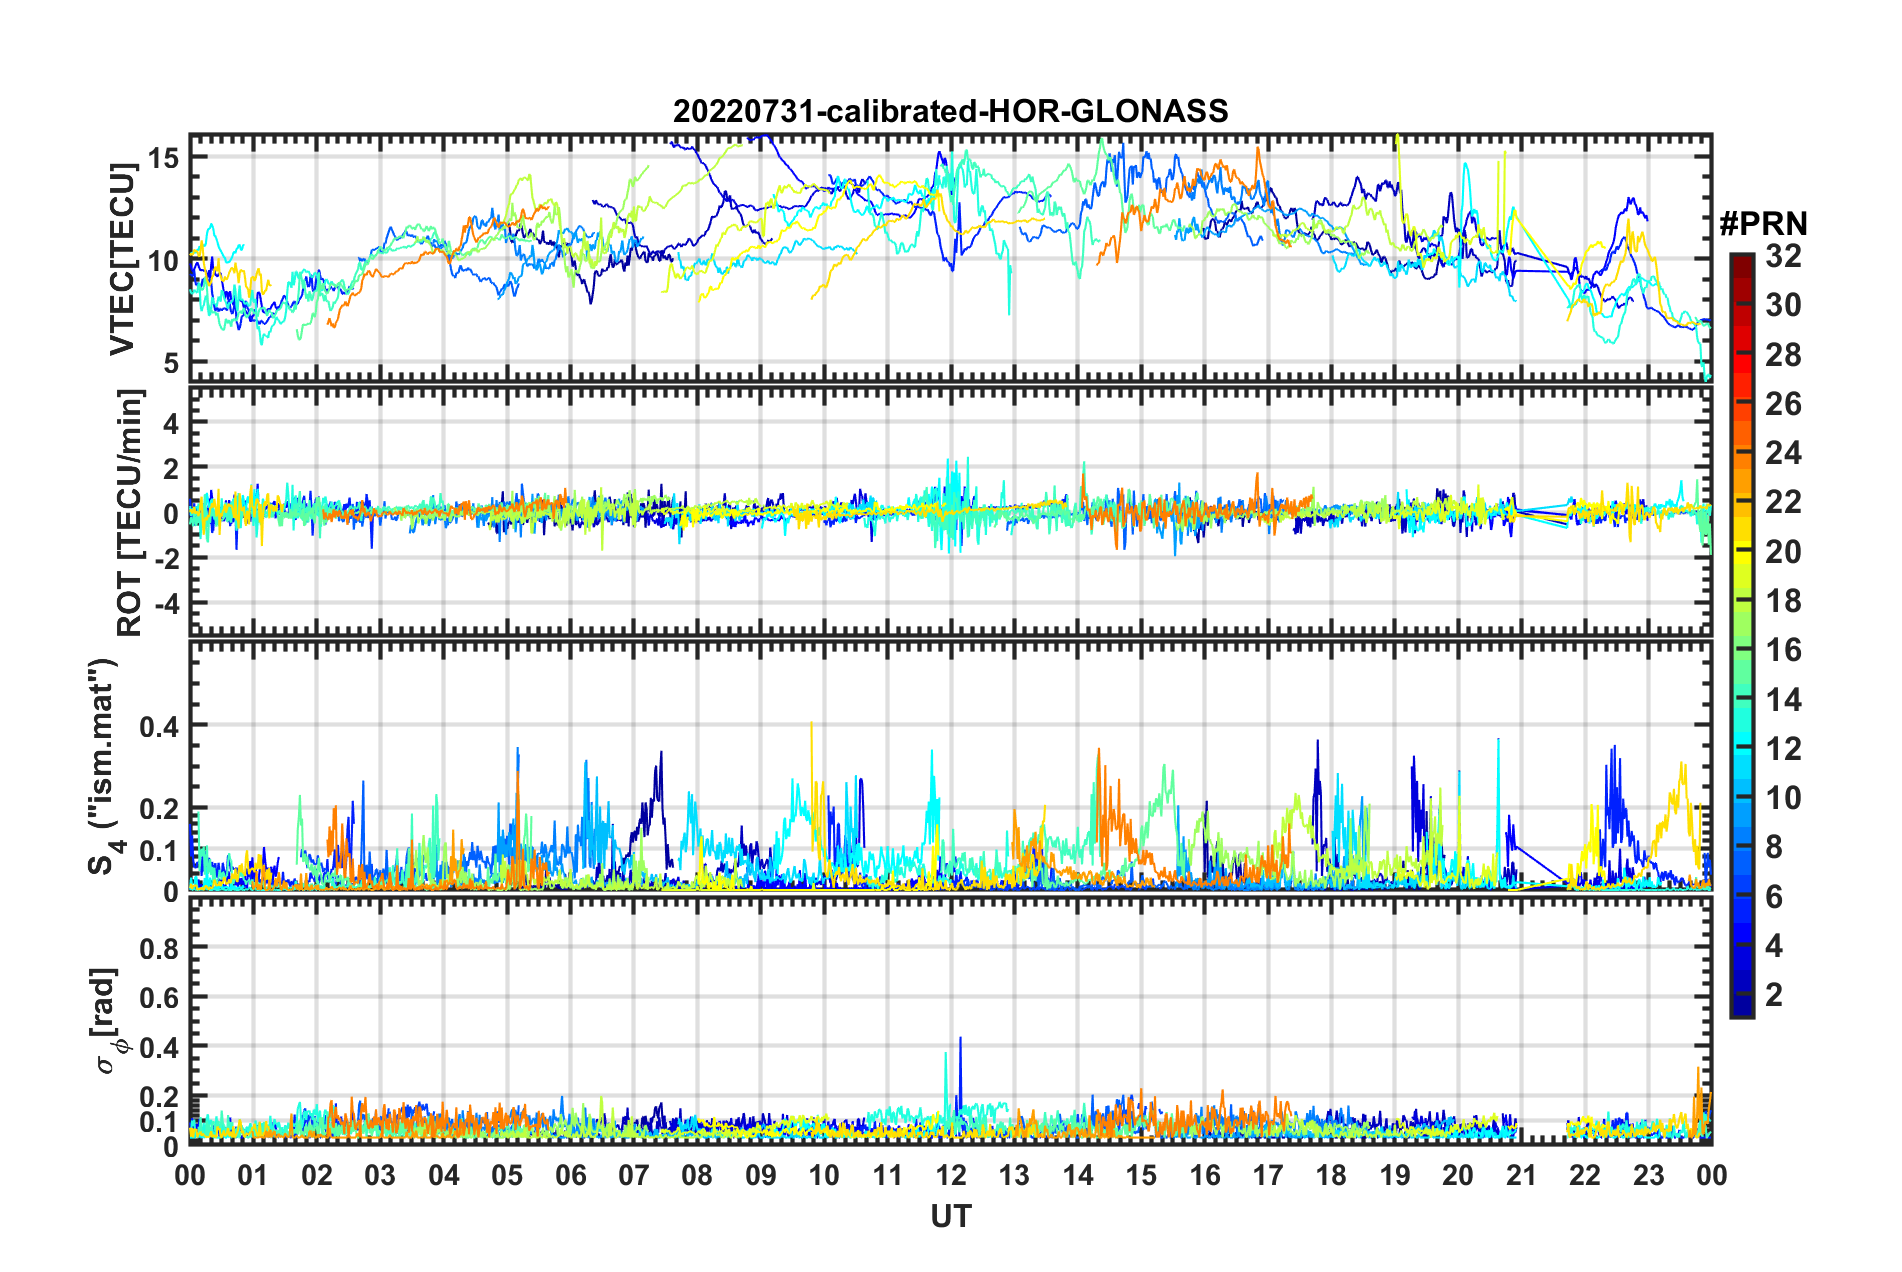Click x-axis hour tick "09"

pyautogui.click(x=761, y=1175)
